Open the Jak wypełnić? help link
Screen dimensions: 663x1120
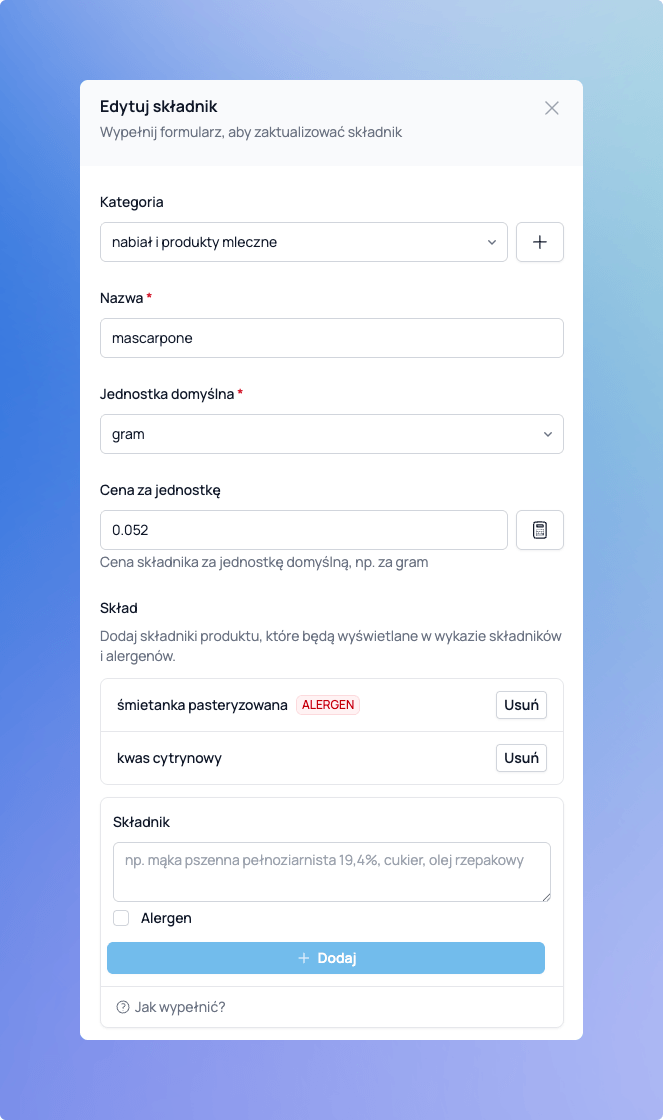(180, 1007)
